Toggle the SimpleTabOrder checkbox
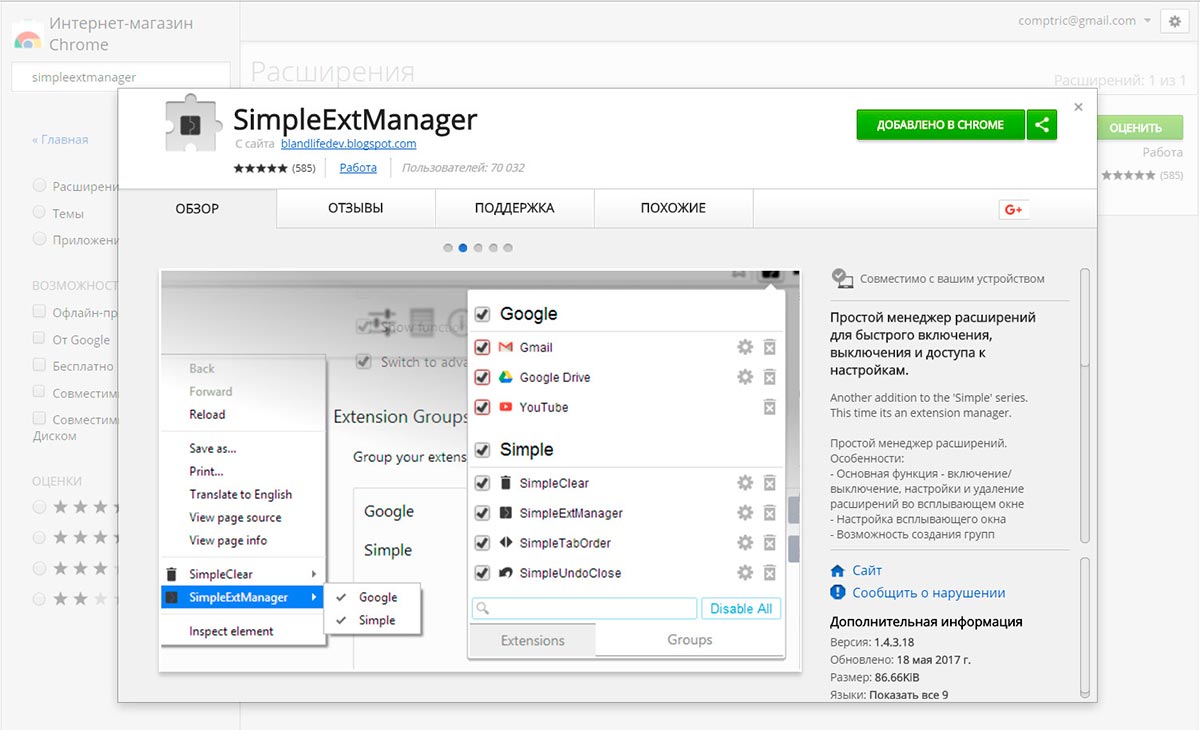Image resolution: width=1200 pixels, height=730 pixels. [482, 543]
